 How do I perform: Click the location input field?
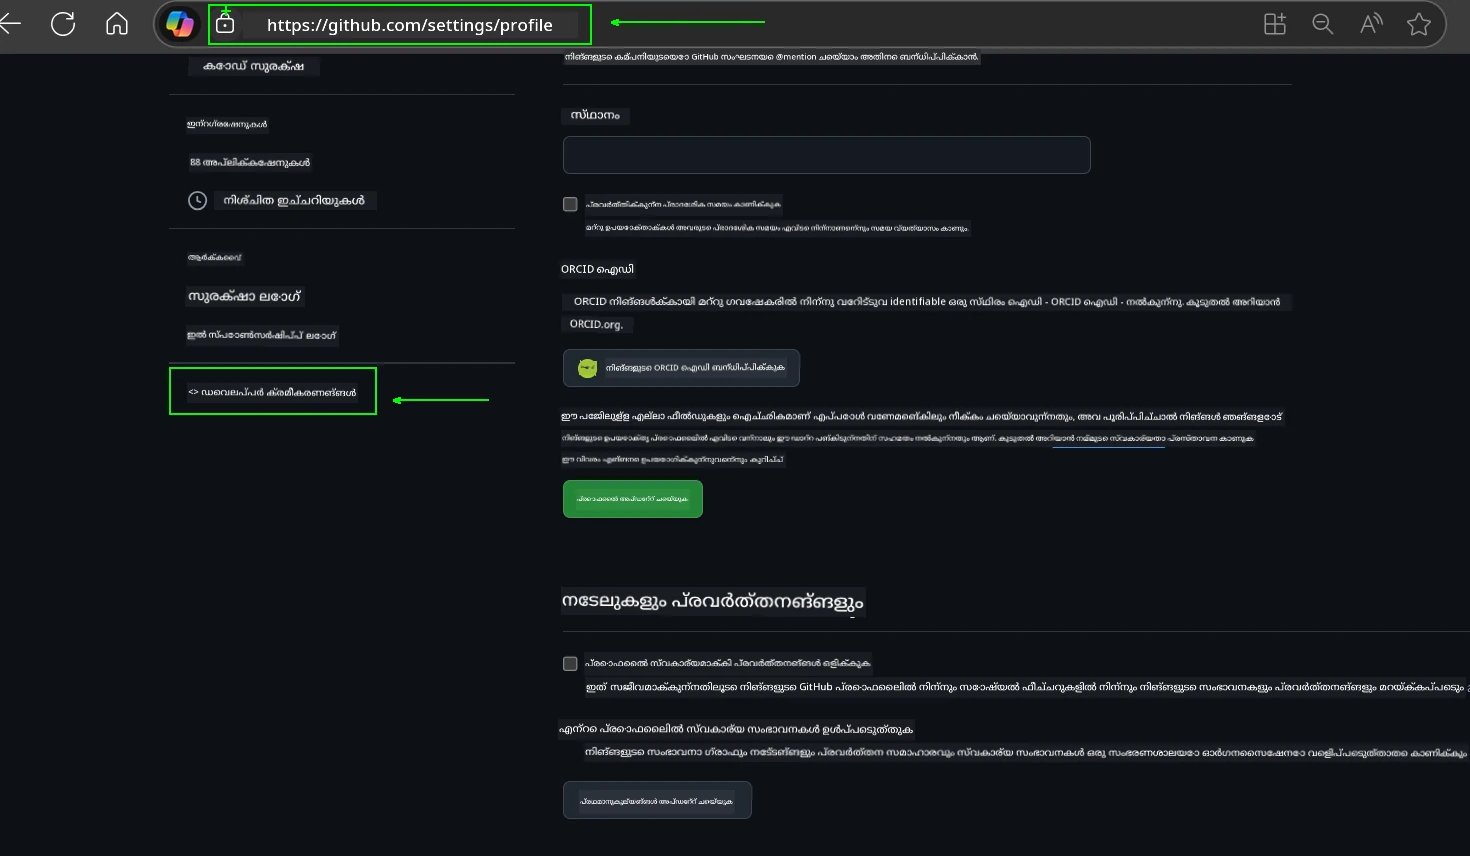tap(826, 155)
